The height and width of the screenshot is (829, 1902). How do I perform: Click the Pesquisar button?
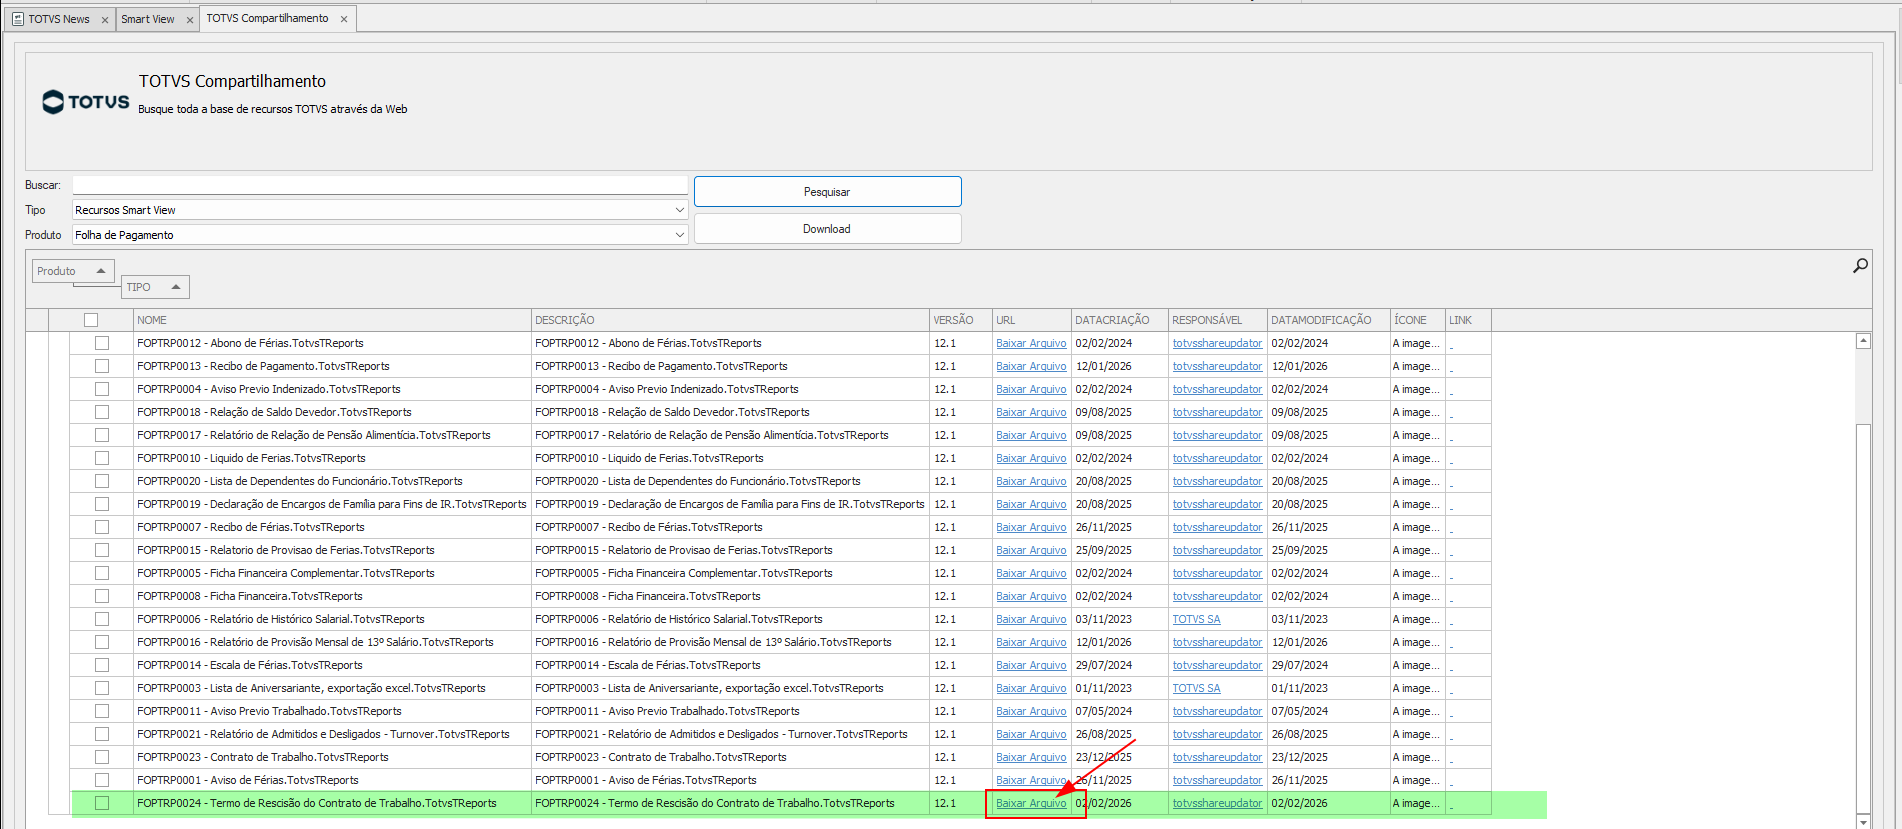point(827,192)
